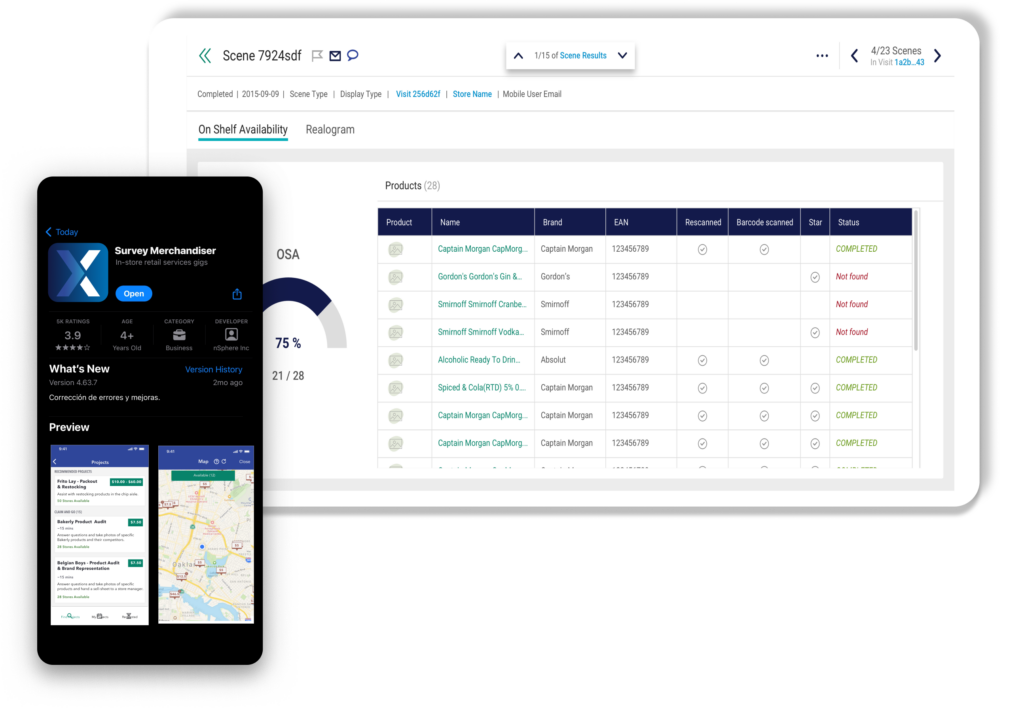Toggle Barcode scanned check in Absolut row
Screen dimensions: 1024x708
[764, 360]
